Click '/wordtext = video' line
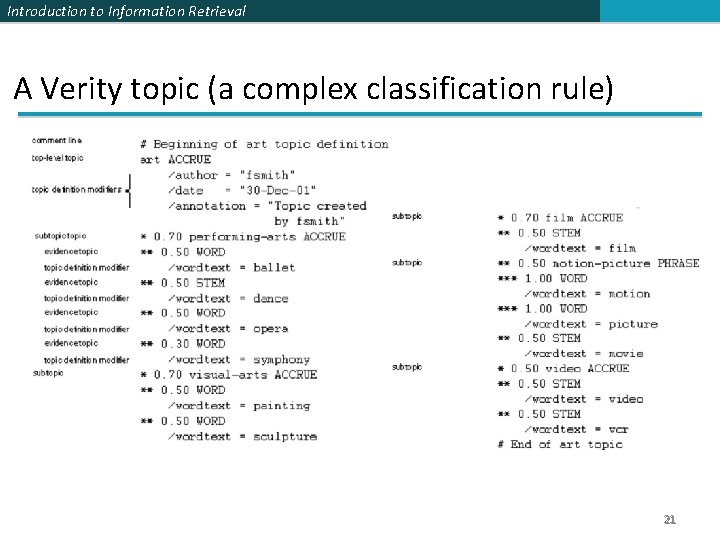Viewport: 720px width, 540px height. (584, 399)
